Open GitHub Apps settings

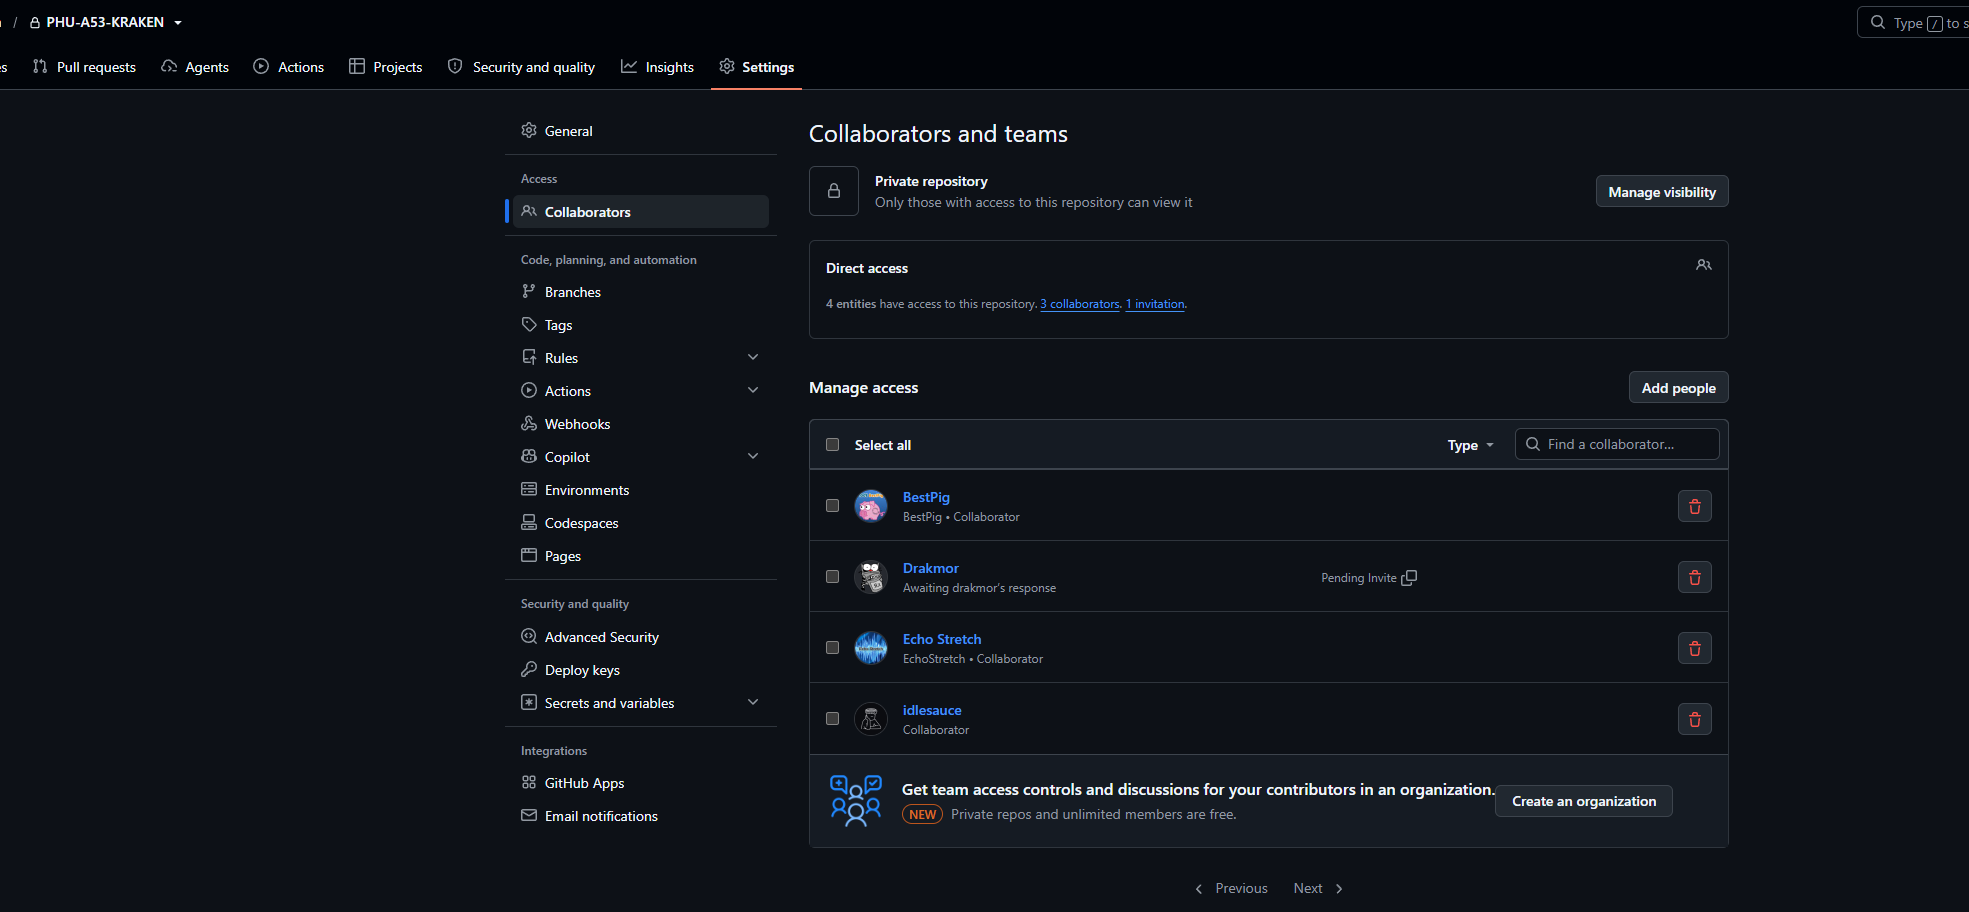tap(641, 783)
